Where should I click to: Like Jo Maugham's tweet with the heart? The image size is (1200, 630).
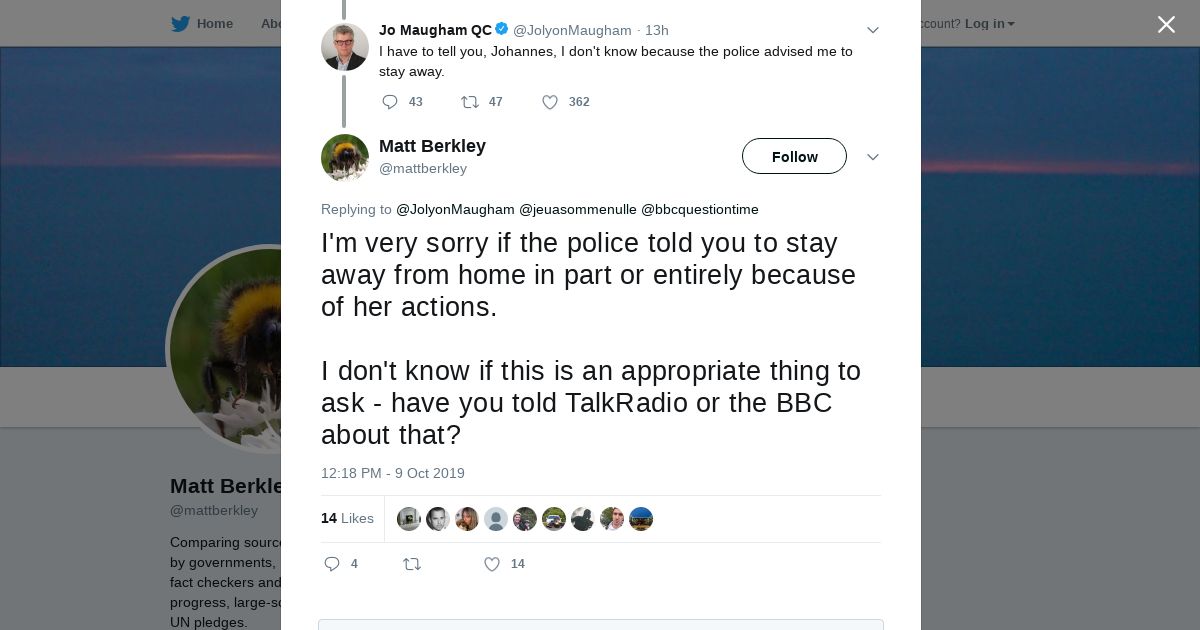coord(549,102)
